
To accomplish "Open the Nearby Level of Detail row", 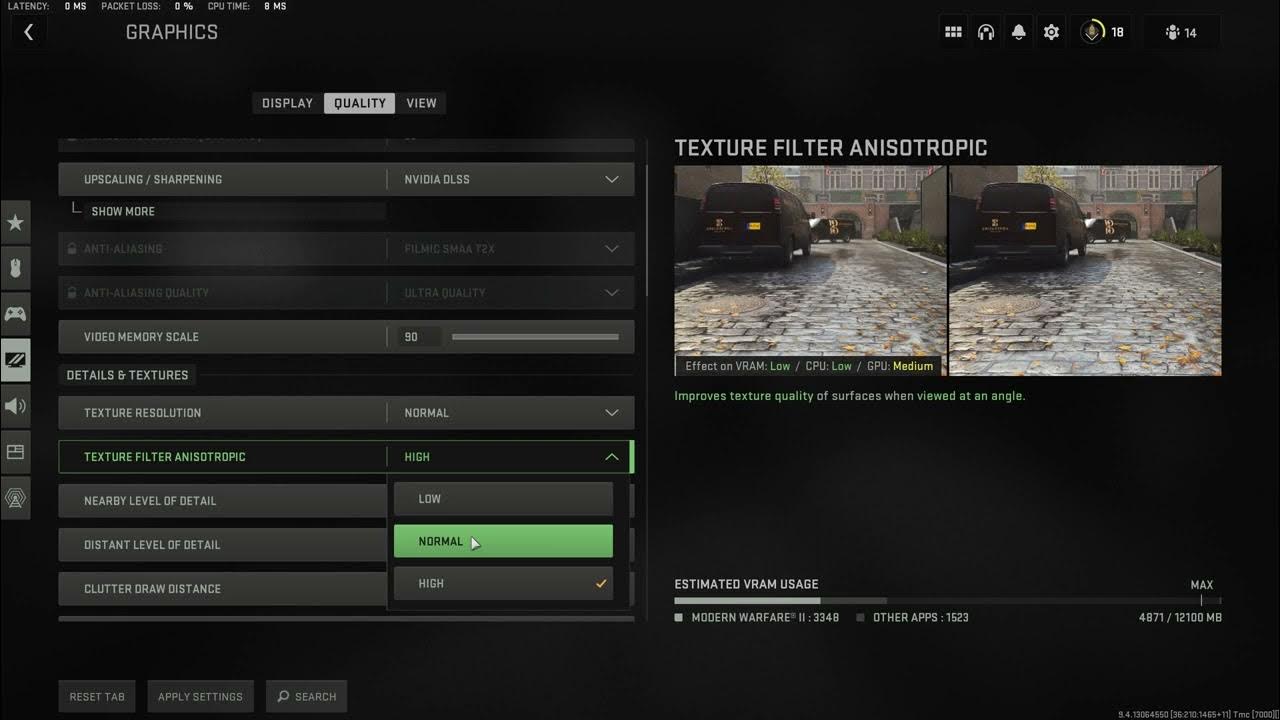I will 223,501.
